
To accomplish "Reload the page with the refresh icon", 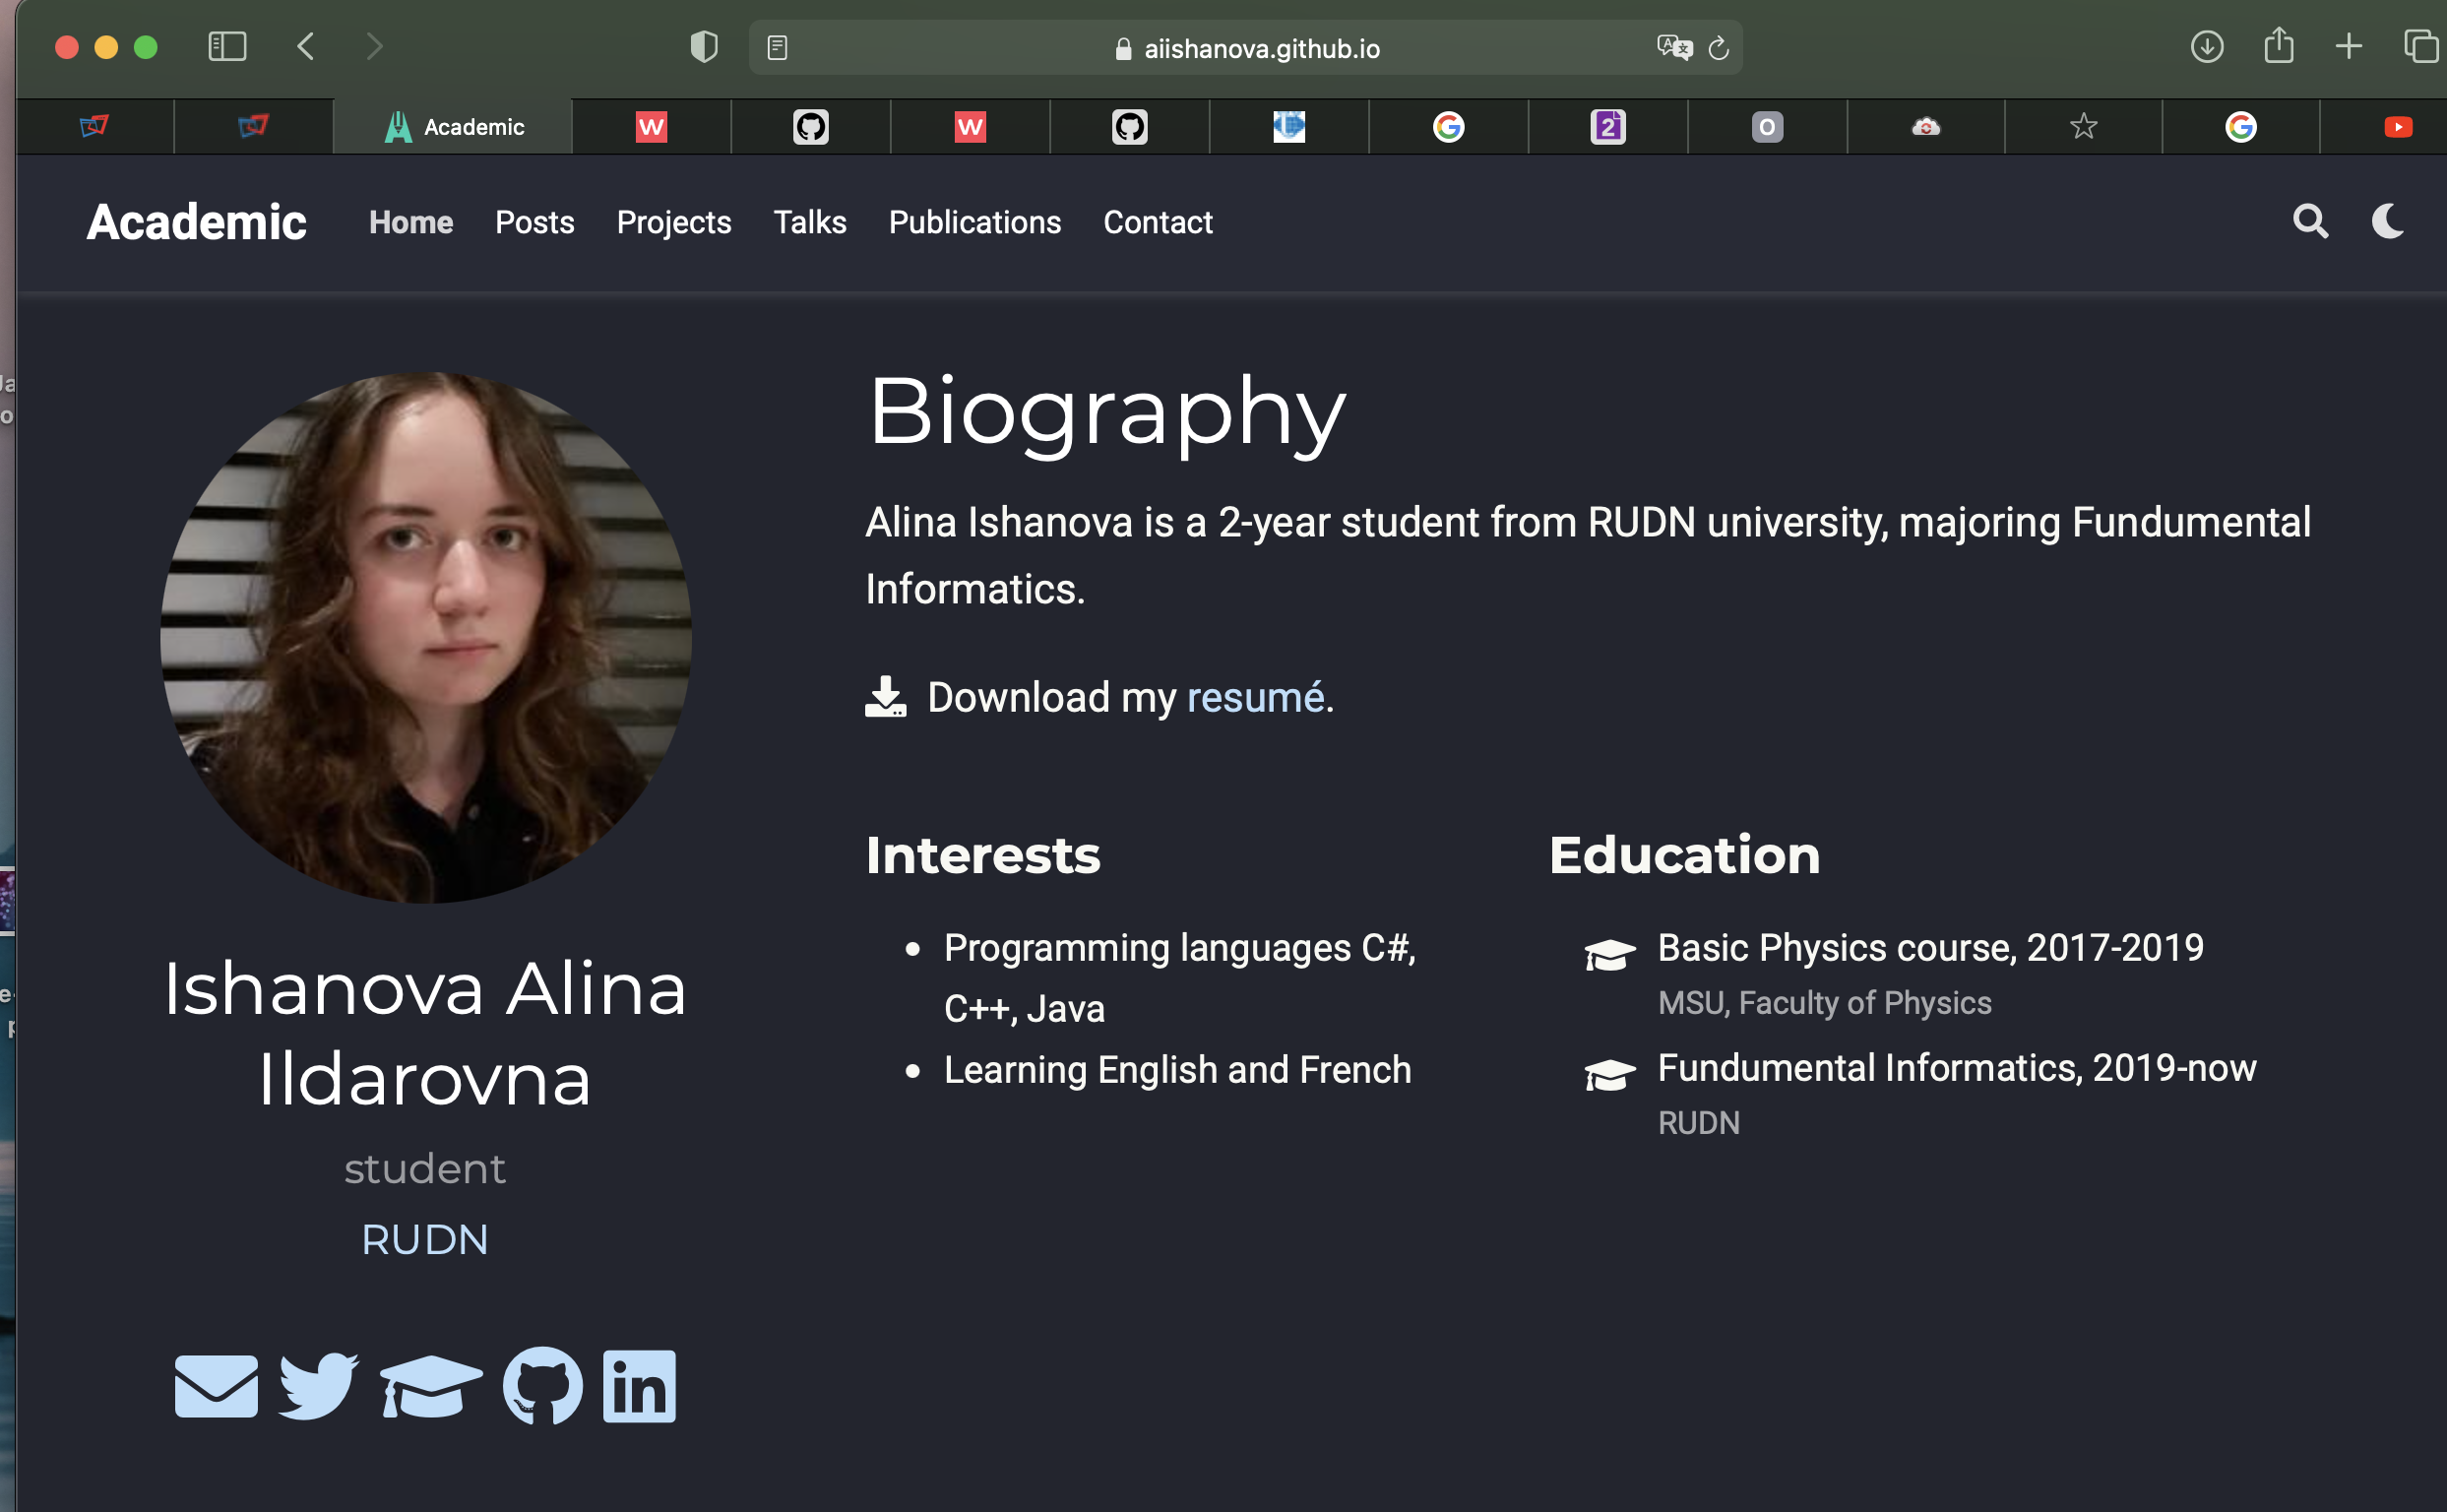I will [1719, 47].
